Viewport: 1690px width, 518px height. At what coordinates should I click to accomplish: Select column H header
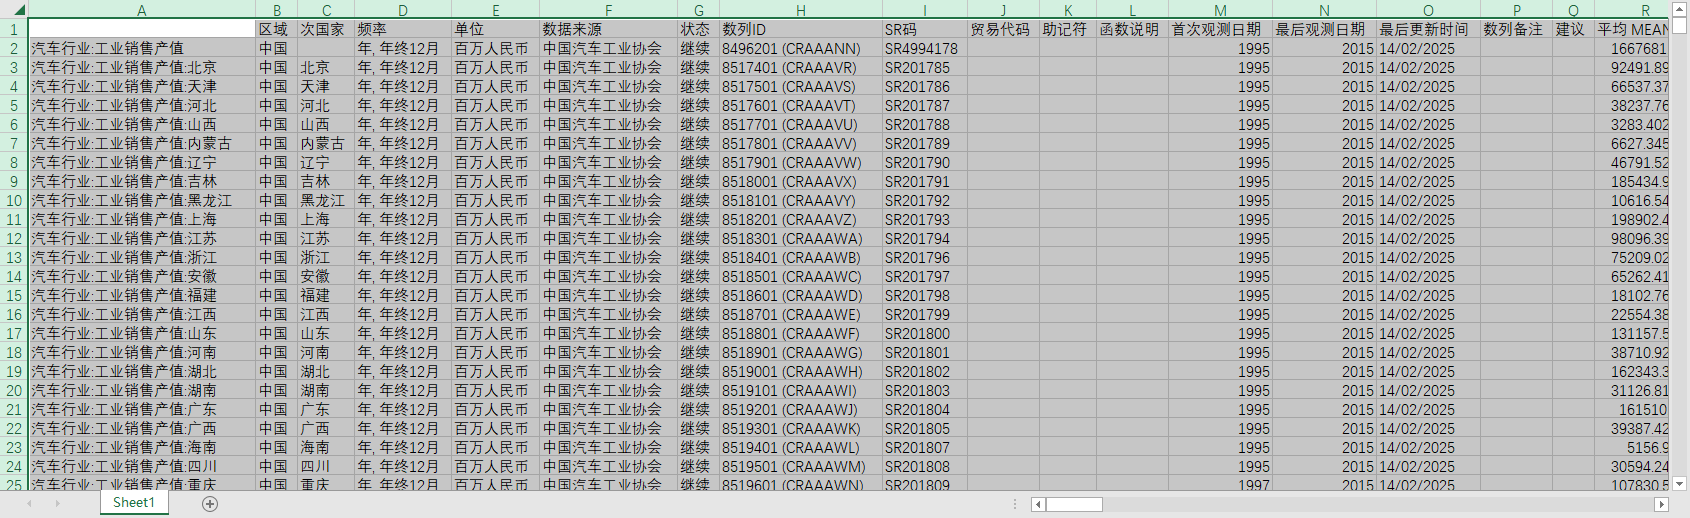tap(800, 10)
